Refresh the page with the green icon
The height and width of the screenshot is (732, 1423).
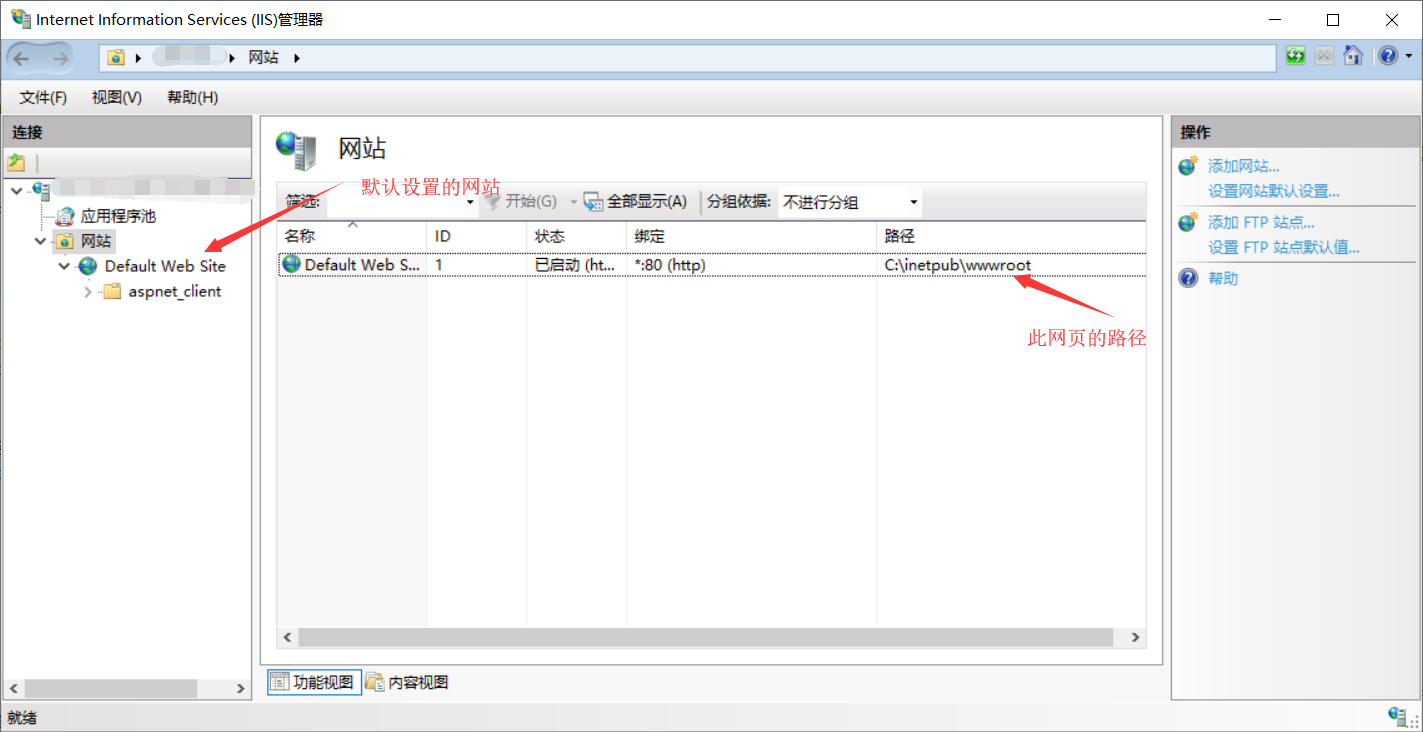(1295, 56)
